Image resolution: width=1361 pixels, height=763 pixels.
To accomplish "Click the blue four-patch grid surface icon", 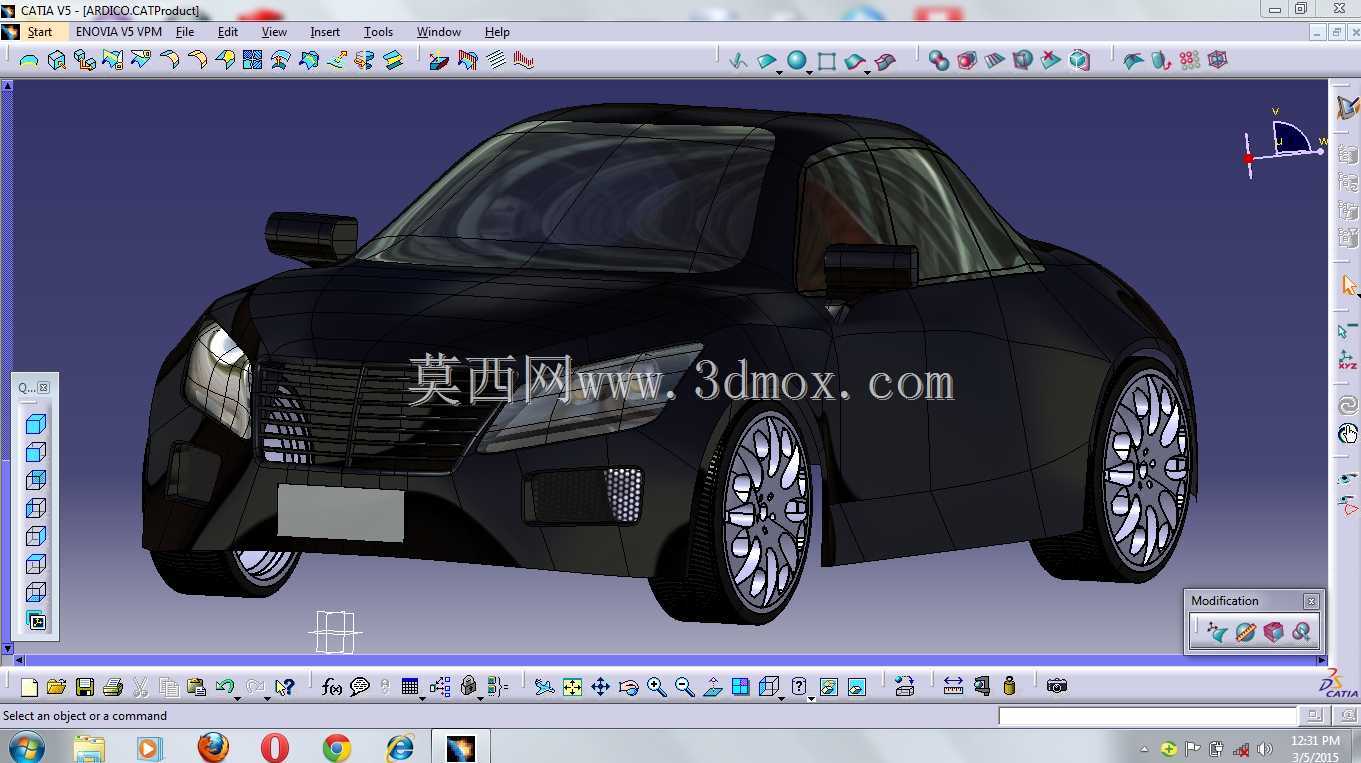I will point(253,60).
